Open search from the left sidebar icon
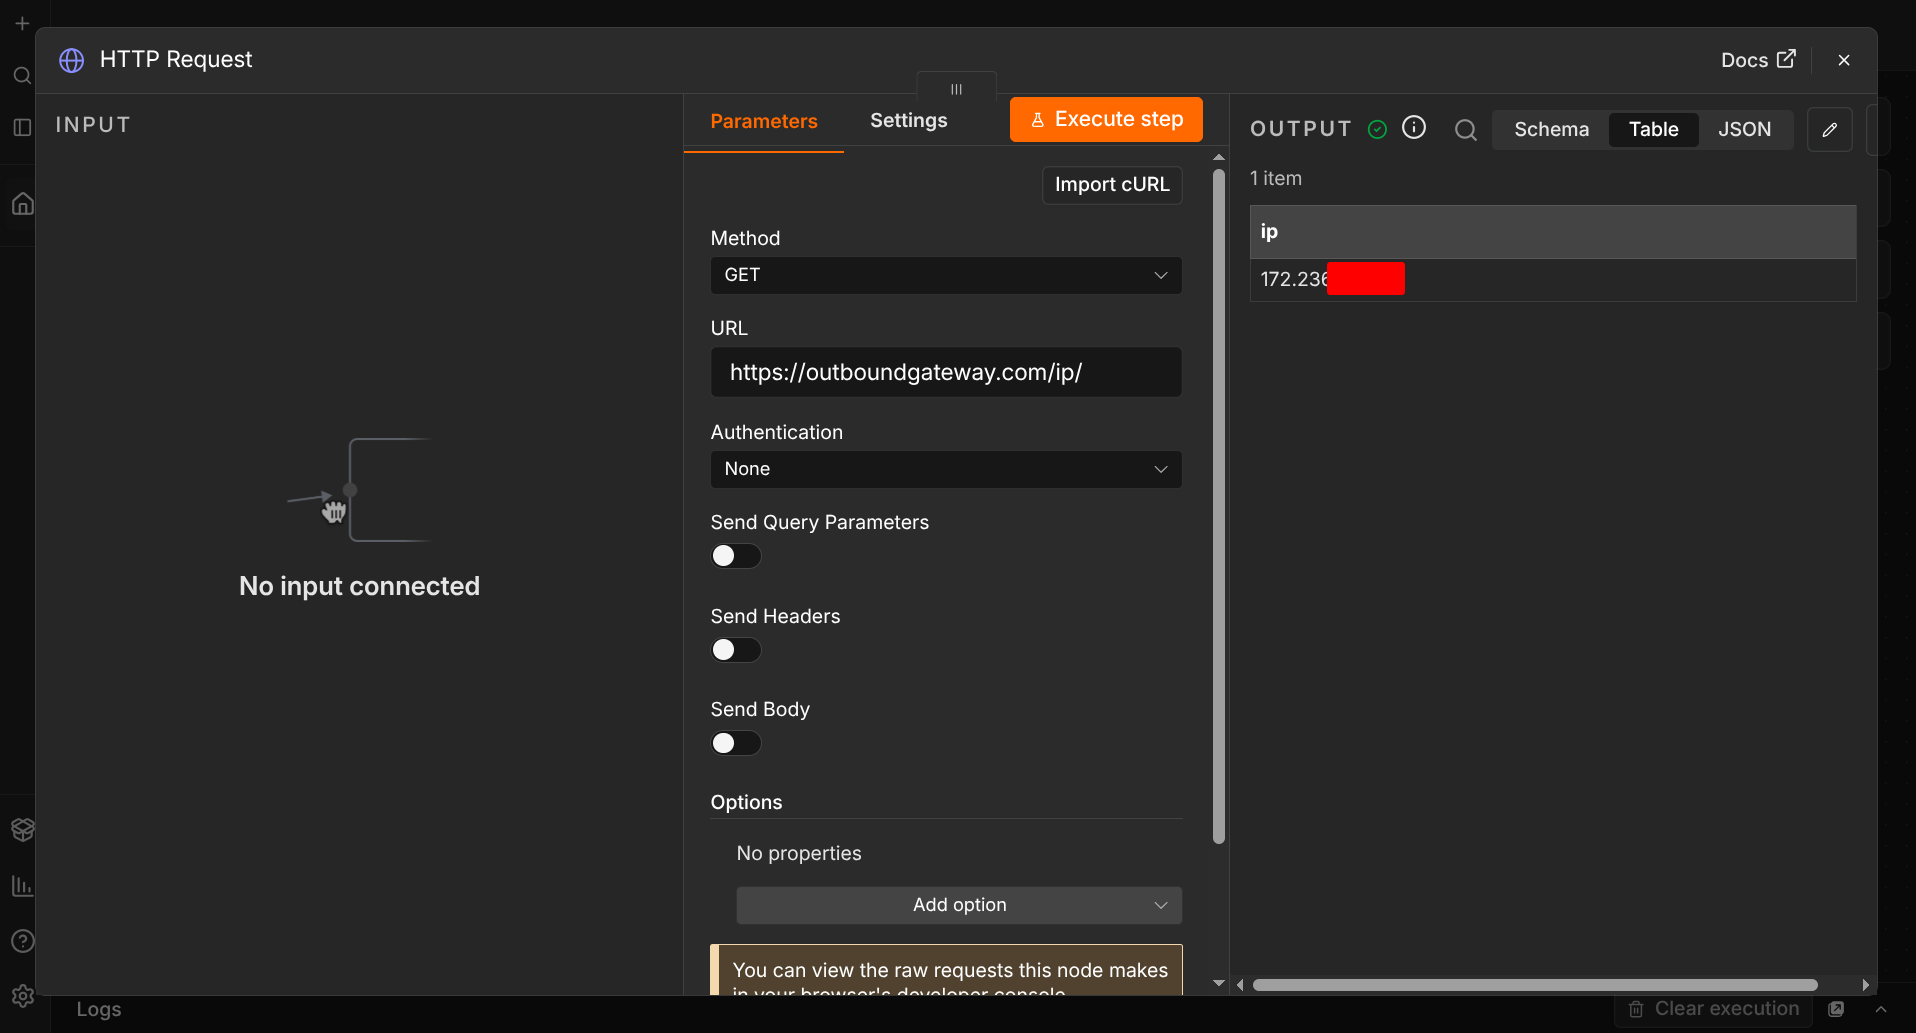The height and width of the screenshot is (1033, 1916). [x=22, y=76]
